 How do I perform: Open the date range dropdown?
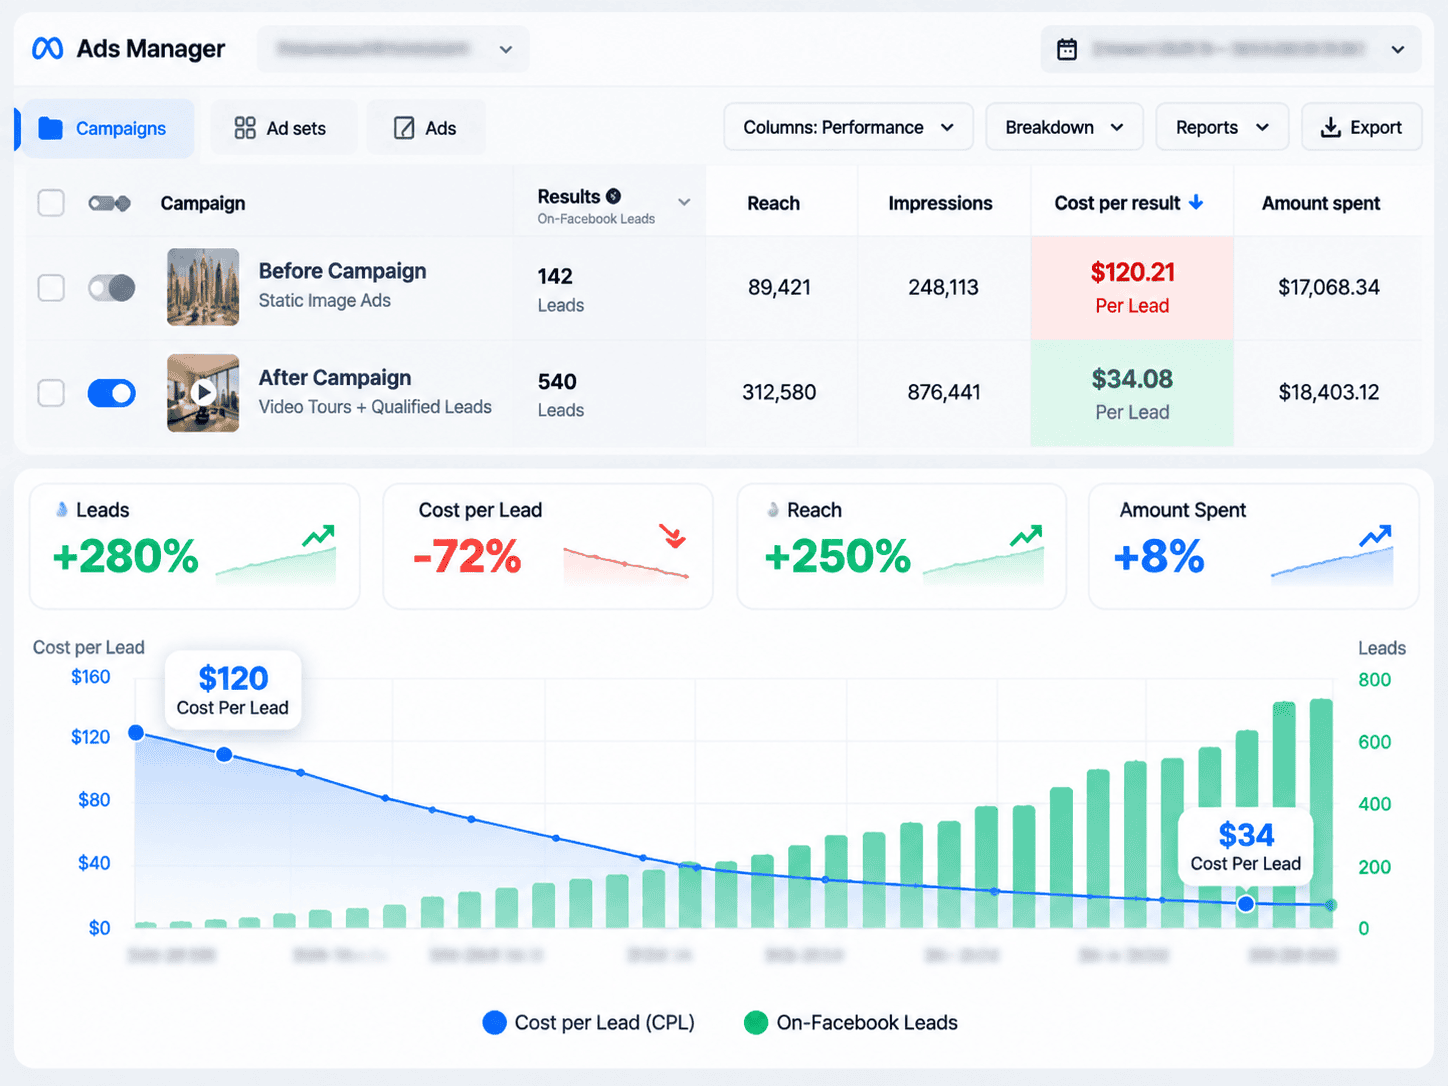click(x=1231, y=49)
